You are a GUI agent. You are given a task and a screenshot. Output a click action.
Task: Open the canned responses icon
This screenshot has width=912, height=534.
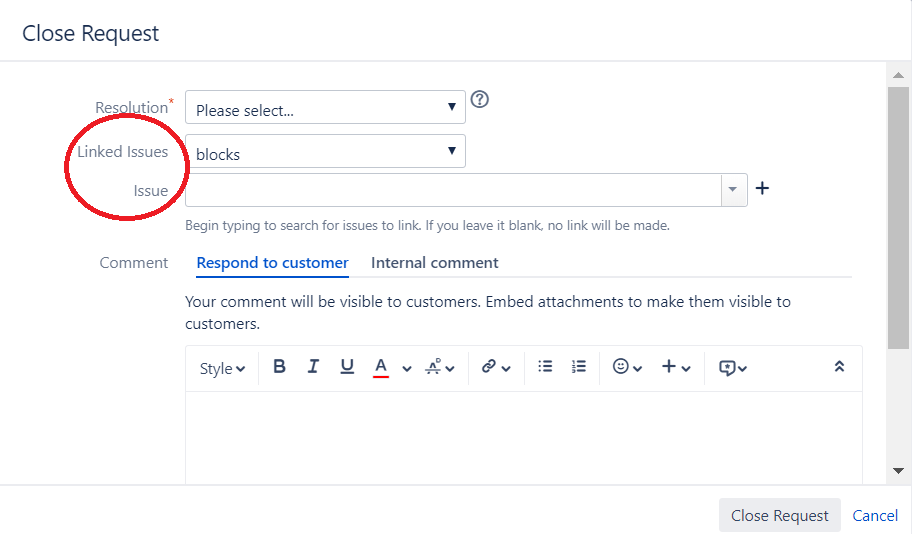(727, 368)
